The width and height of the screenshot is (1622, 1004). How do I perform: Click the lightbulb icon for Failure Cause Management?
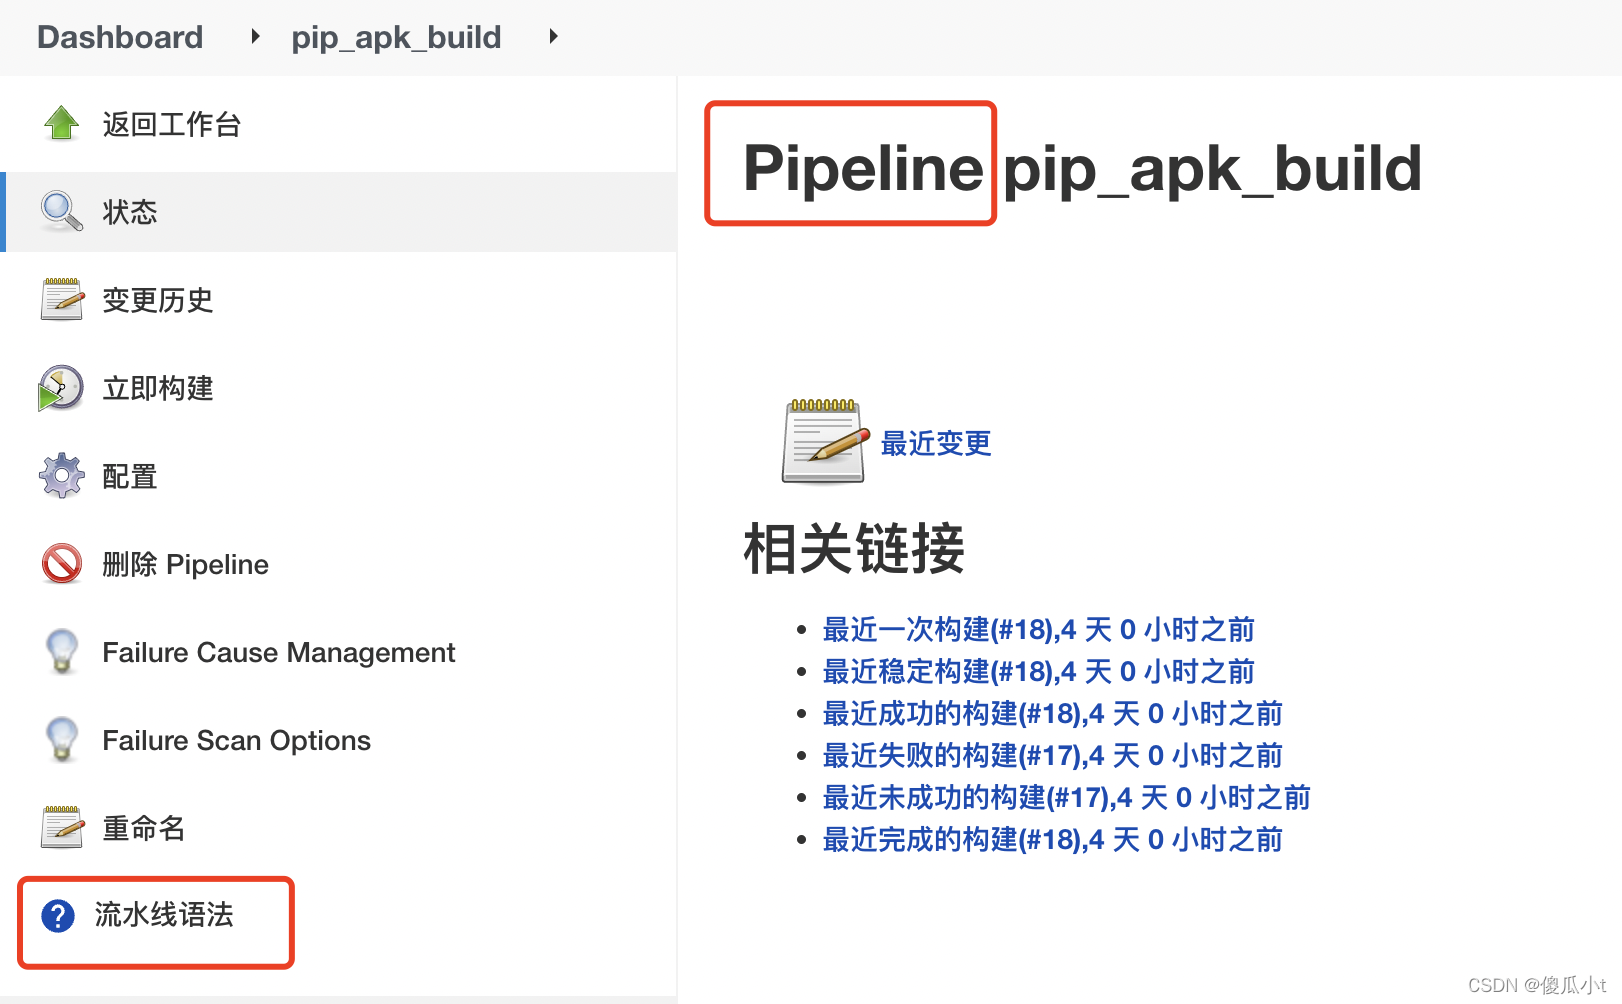(62, 651)
